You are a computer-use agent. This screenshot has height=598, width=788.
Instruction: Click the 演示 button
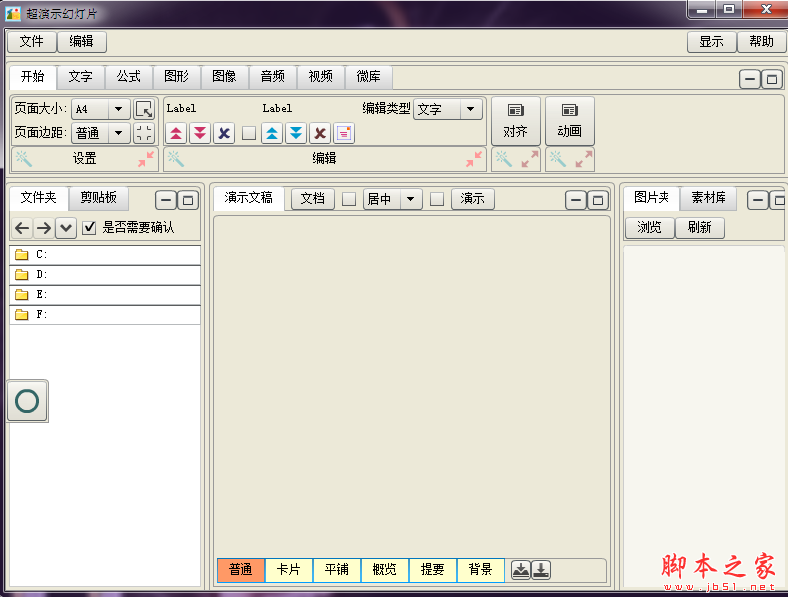coord(473,199)
